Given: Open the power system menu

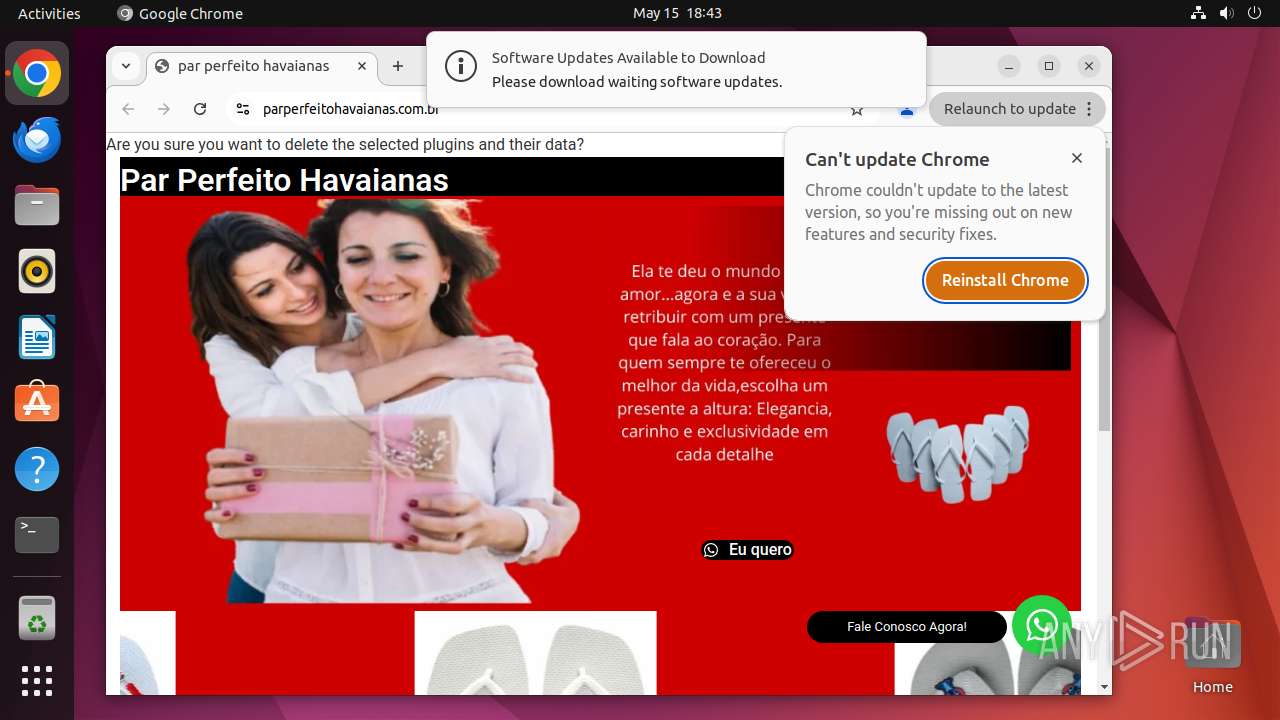Looking at the screenshot, I should click(x=1254, y=13).
